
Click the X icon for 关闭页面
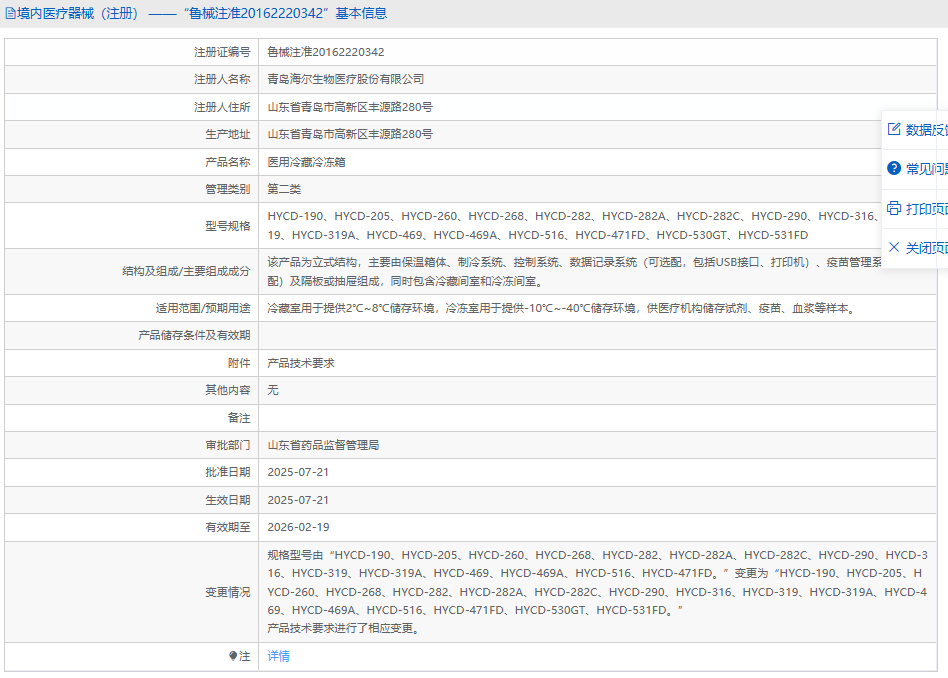(x=894, y=247)
